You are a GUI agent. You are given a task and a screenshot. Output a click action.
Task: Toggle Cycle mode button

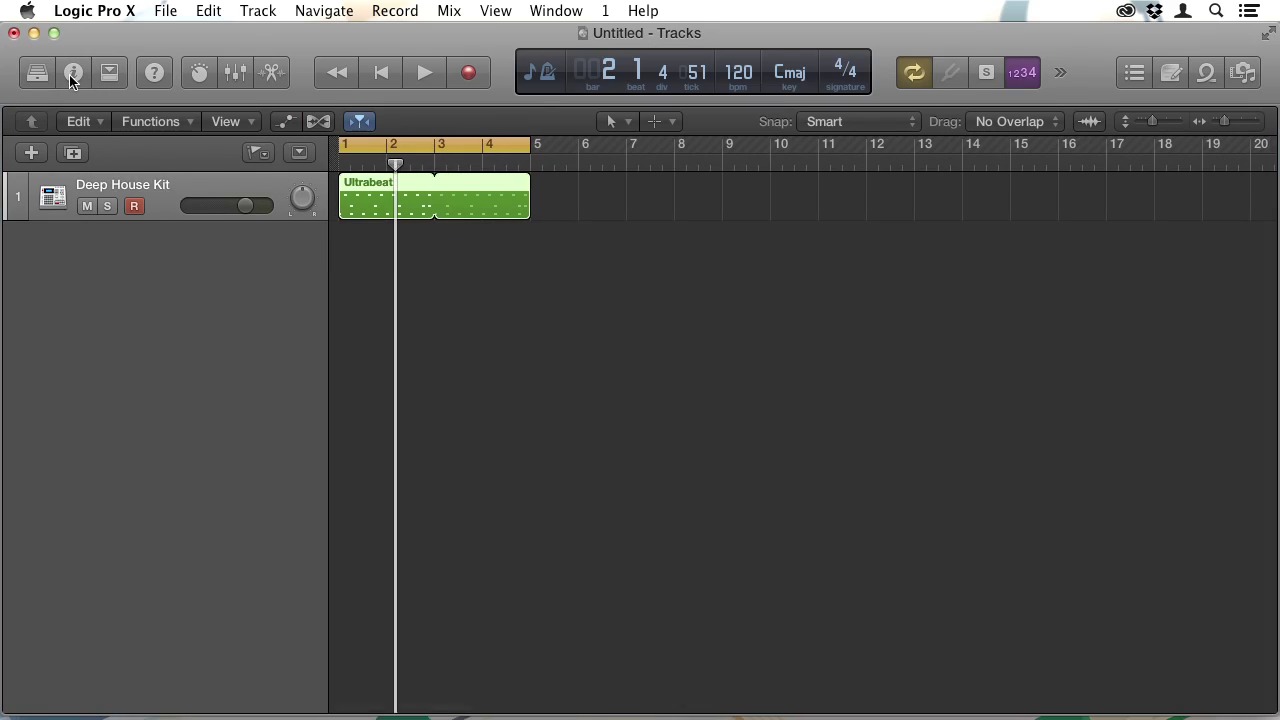point(914,73)
